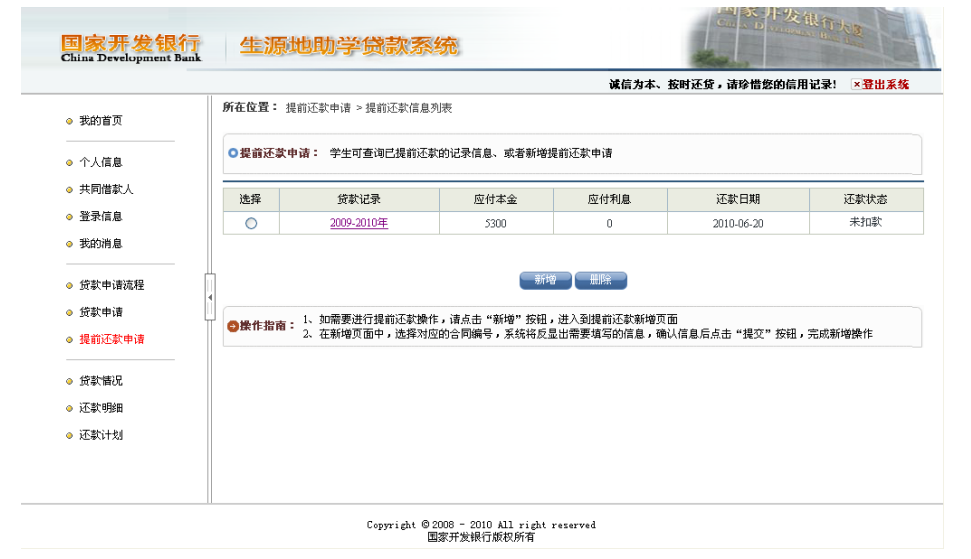Click the orange arrow icon beside 操作指南
The image size is (971, 559).
[233, 326]
